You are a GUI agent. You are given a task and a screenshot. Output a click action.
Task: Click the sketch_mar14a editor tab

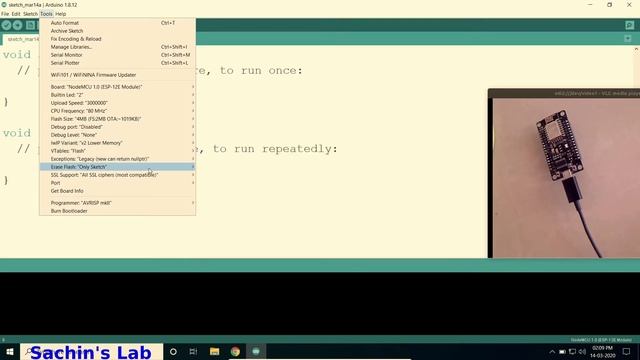[21, 39]
